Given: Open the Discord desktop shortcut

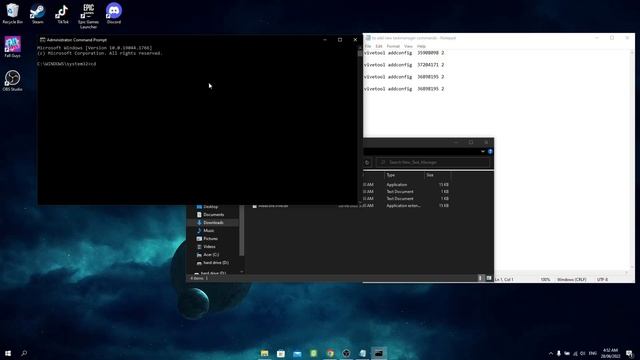Looking at the screenshot, I should click(x=114, y=13).
